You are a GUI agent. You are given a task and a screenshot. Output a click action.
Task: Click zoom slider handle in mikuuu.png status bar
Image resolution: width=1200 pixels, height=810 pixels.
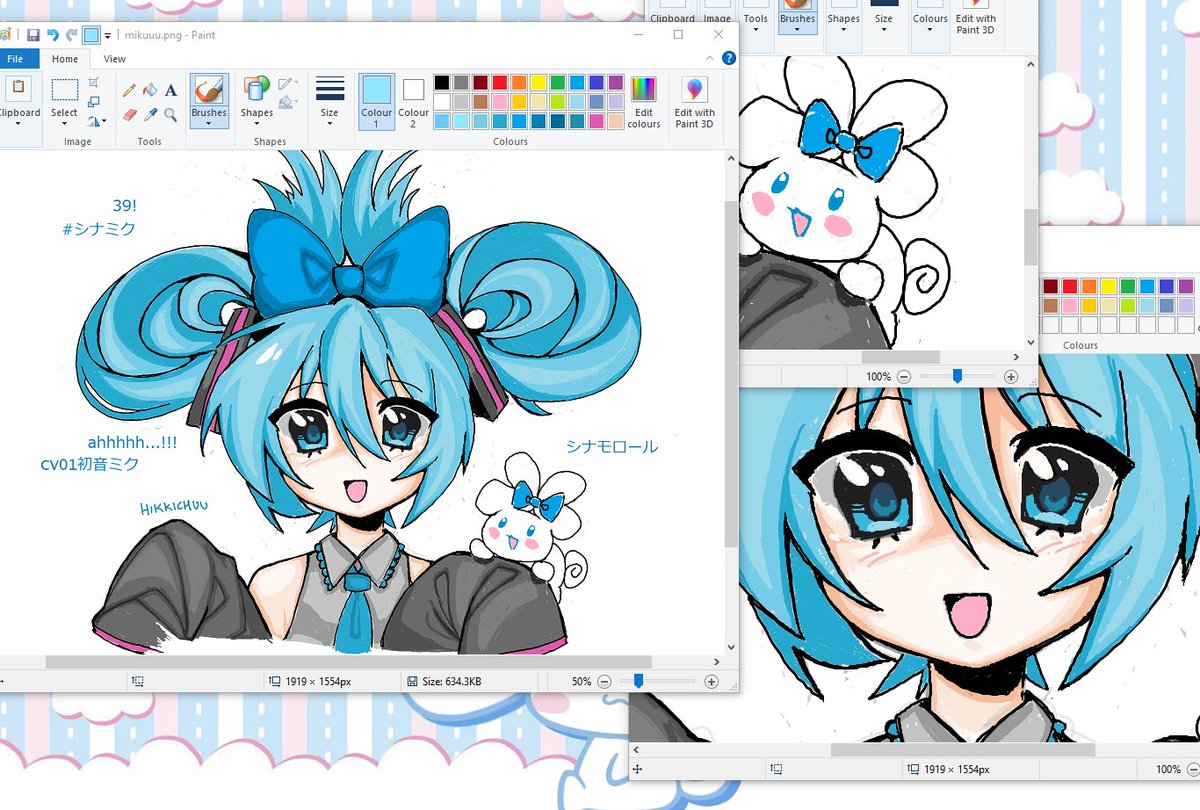coord(638,681)
